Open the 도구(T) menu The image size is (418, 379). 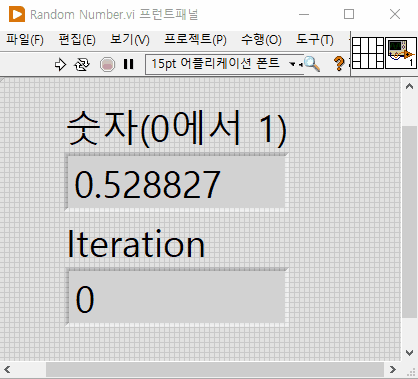pyautogui.click(x=315, y=40)
